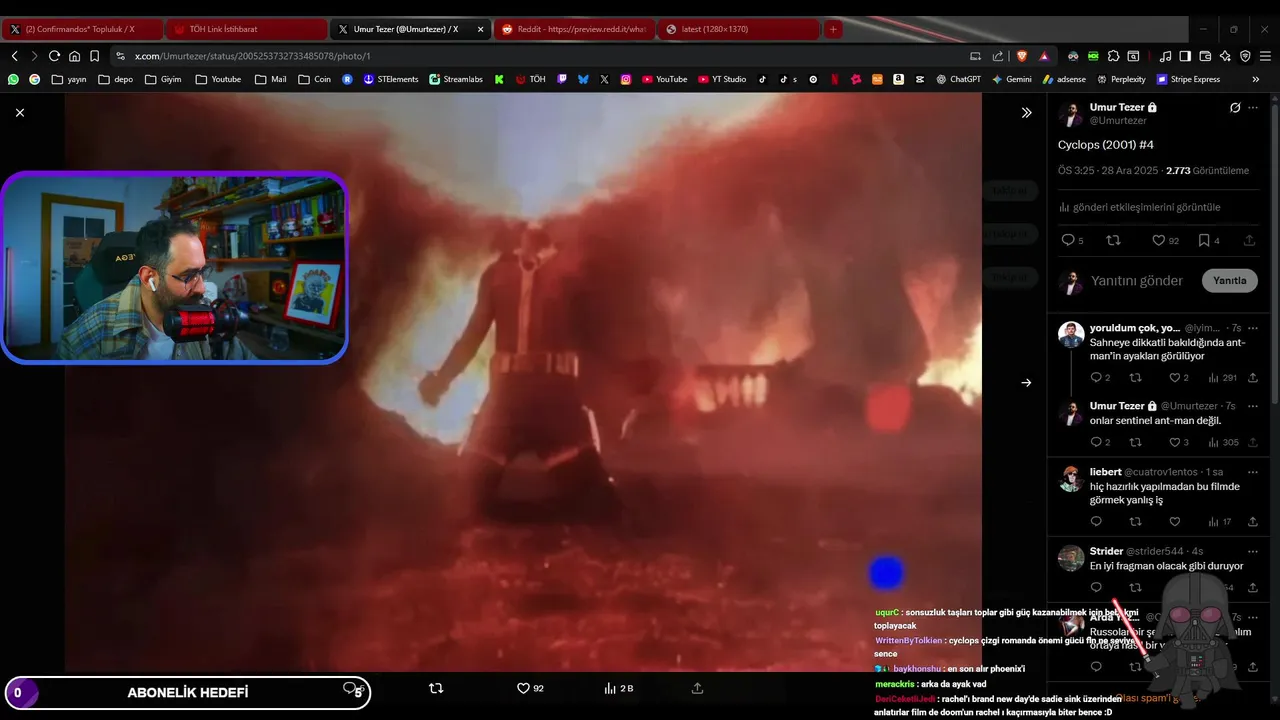
Task: Bookmark this page with the toolbar bookmark icon
Action: 94,56
